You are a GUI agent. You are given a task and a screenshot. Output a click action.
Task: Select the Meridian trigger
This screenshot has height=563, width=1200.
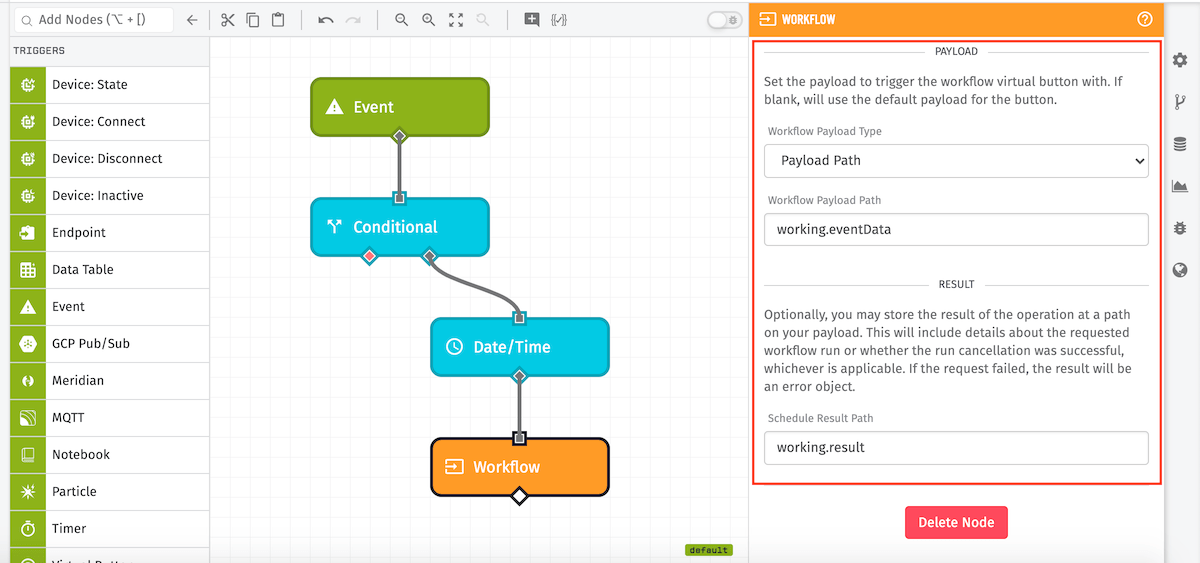coord(110,381)
